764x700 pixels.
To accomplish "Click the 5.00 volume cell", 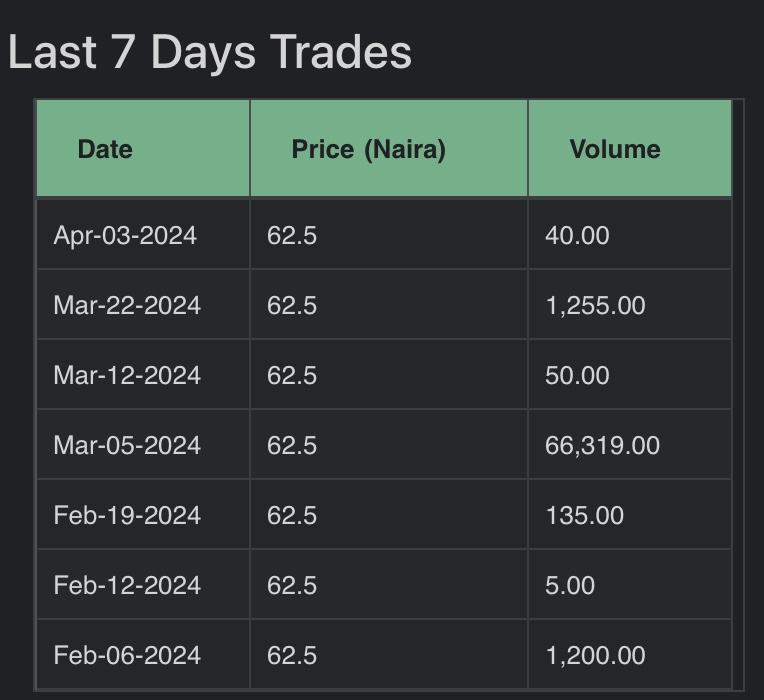I will 570,585.
